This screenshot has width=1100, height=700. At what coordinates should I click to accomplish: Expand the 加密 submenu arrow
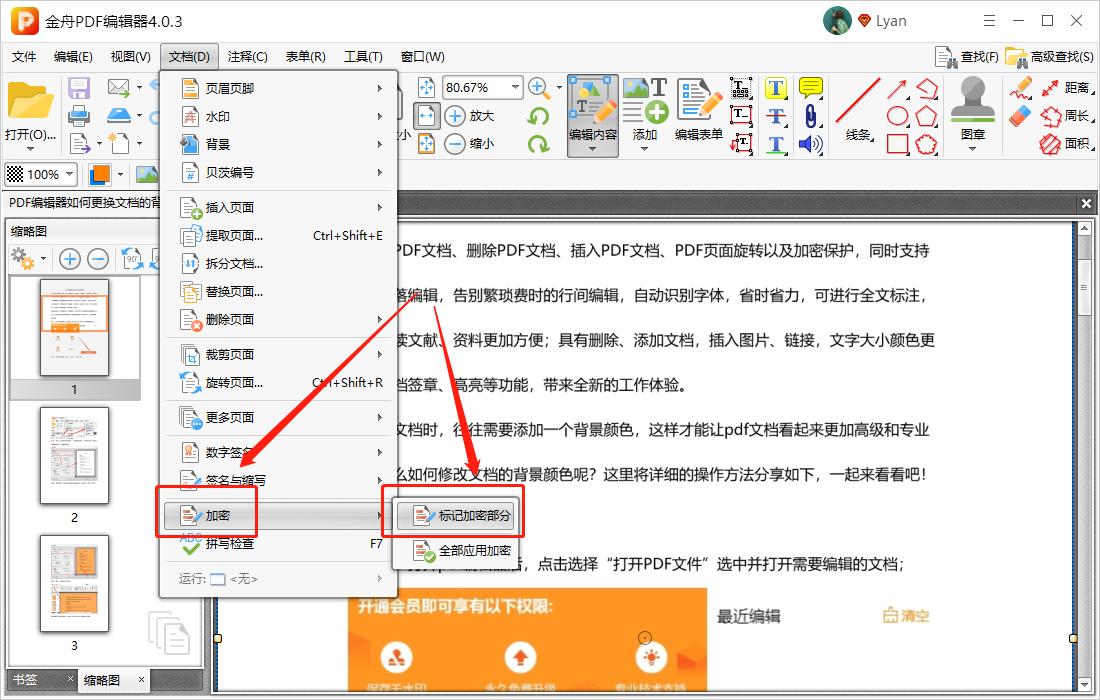(381, 514)
